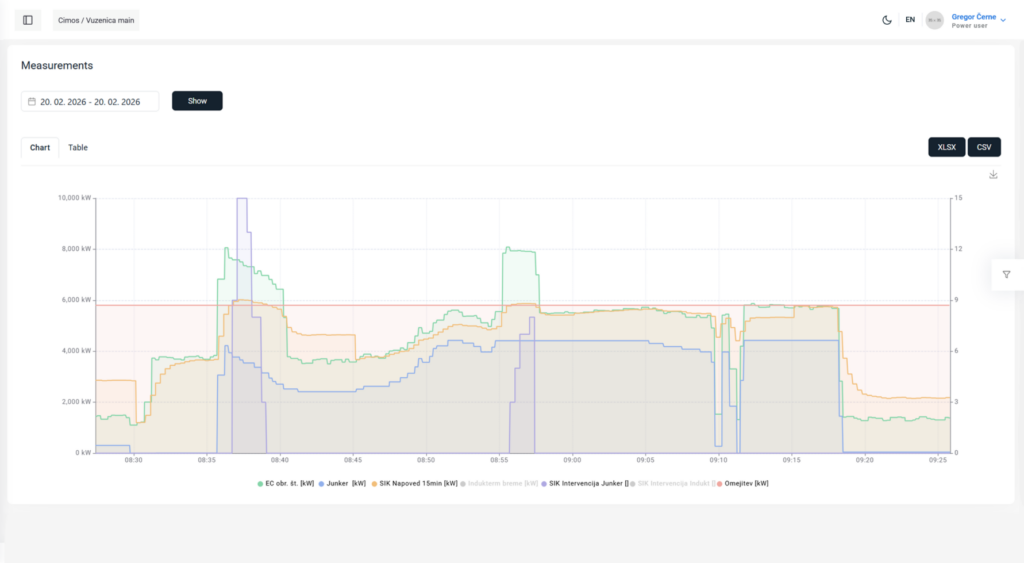Select the Chart tab
This screenshot has width=1024, height=563.
tap(40, 148)
